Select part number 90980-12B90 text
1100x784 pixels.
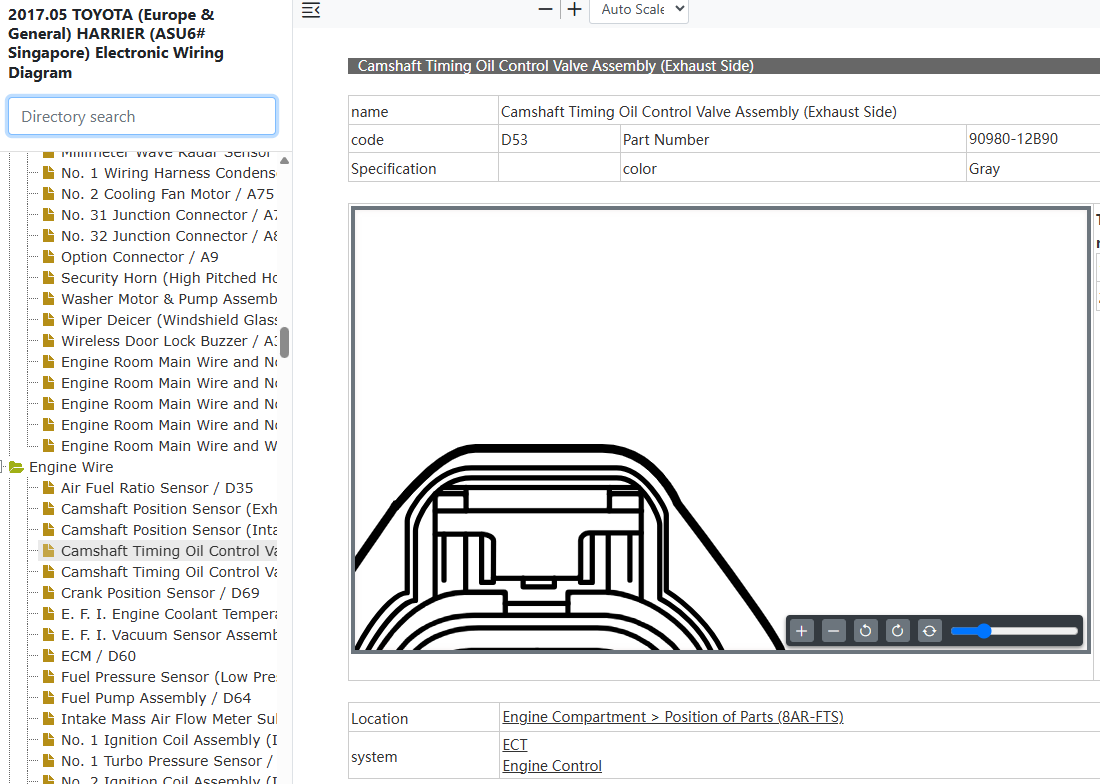(x=1013, y=139)
